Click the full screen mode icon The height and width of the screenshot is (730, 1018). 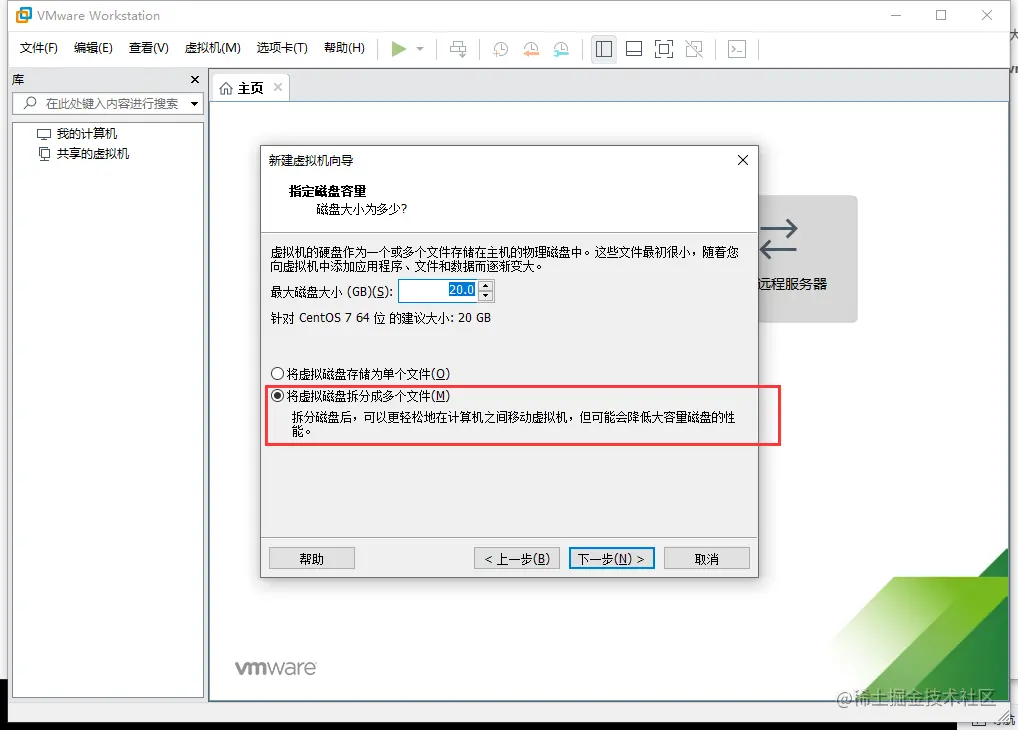pos(664,49)
